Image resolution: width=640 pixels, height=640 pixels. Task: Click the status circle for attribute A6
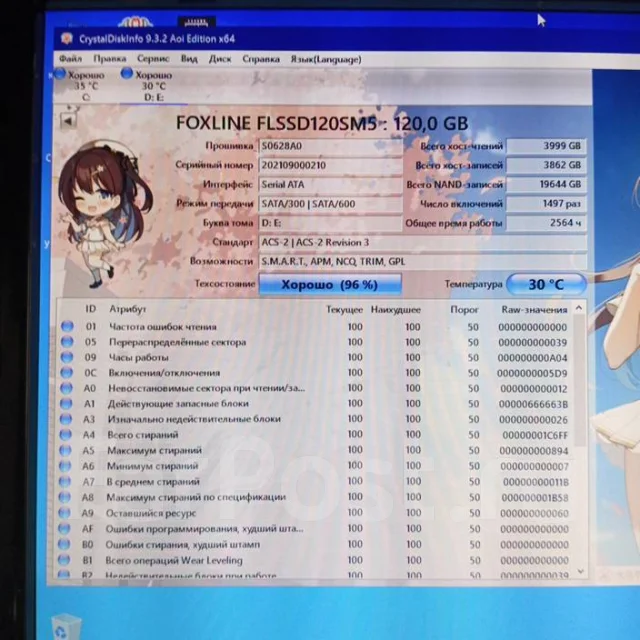[x=65, y=465]
